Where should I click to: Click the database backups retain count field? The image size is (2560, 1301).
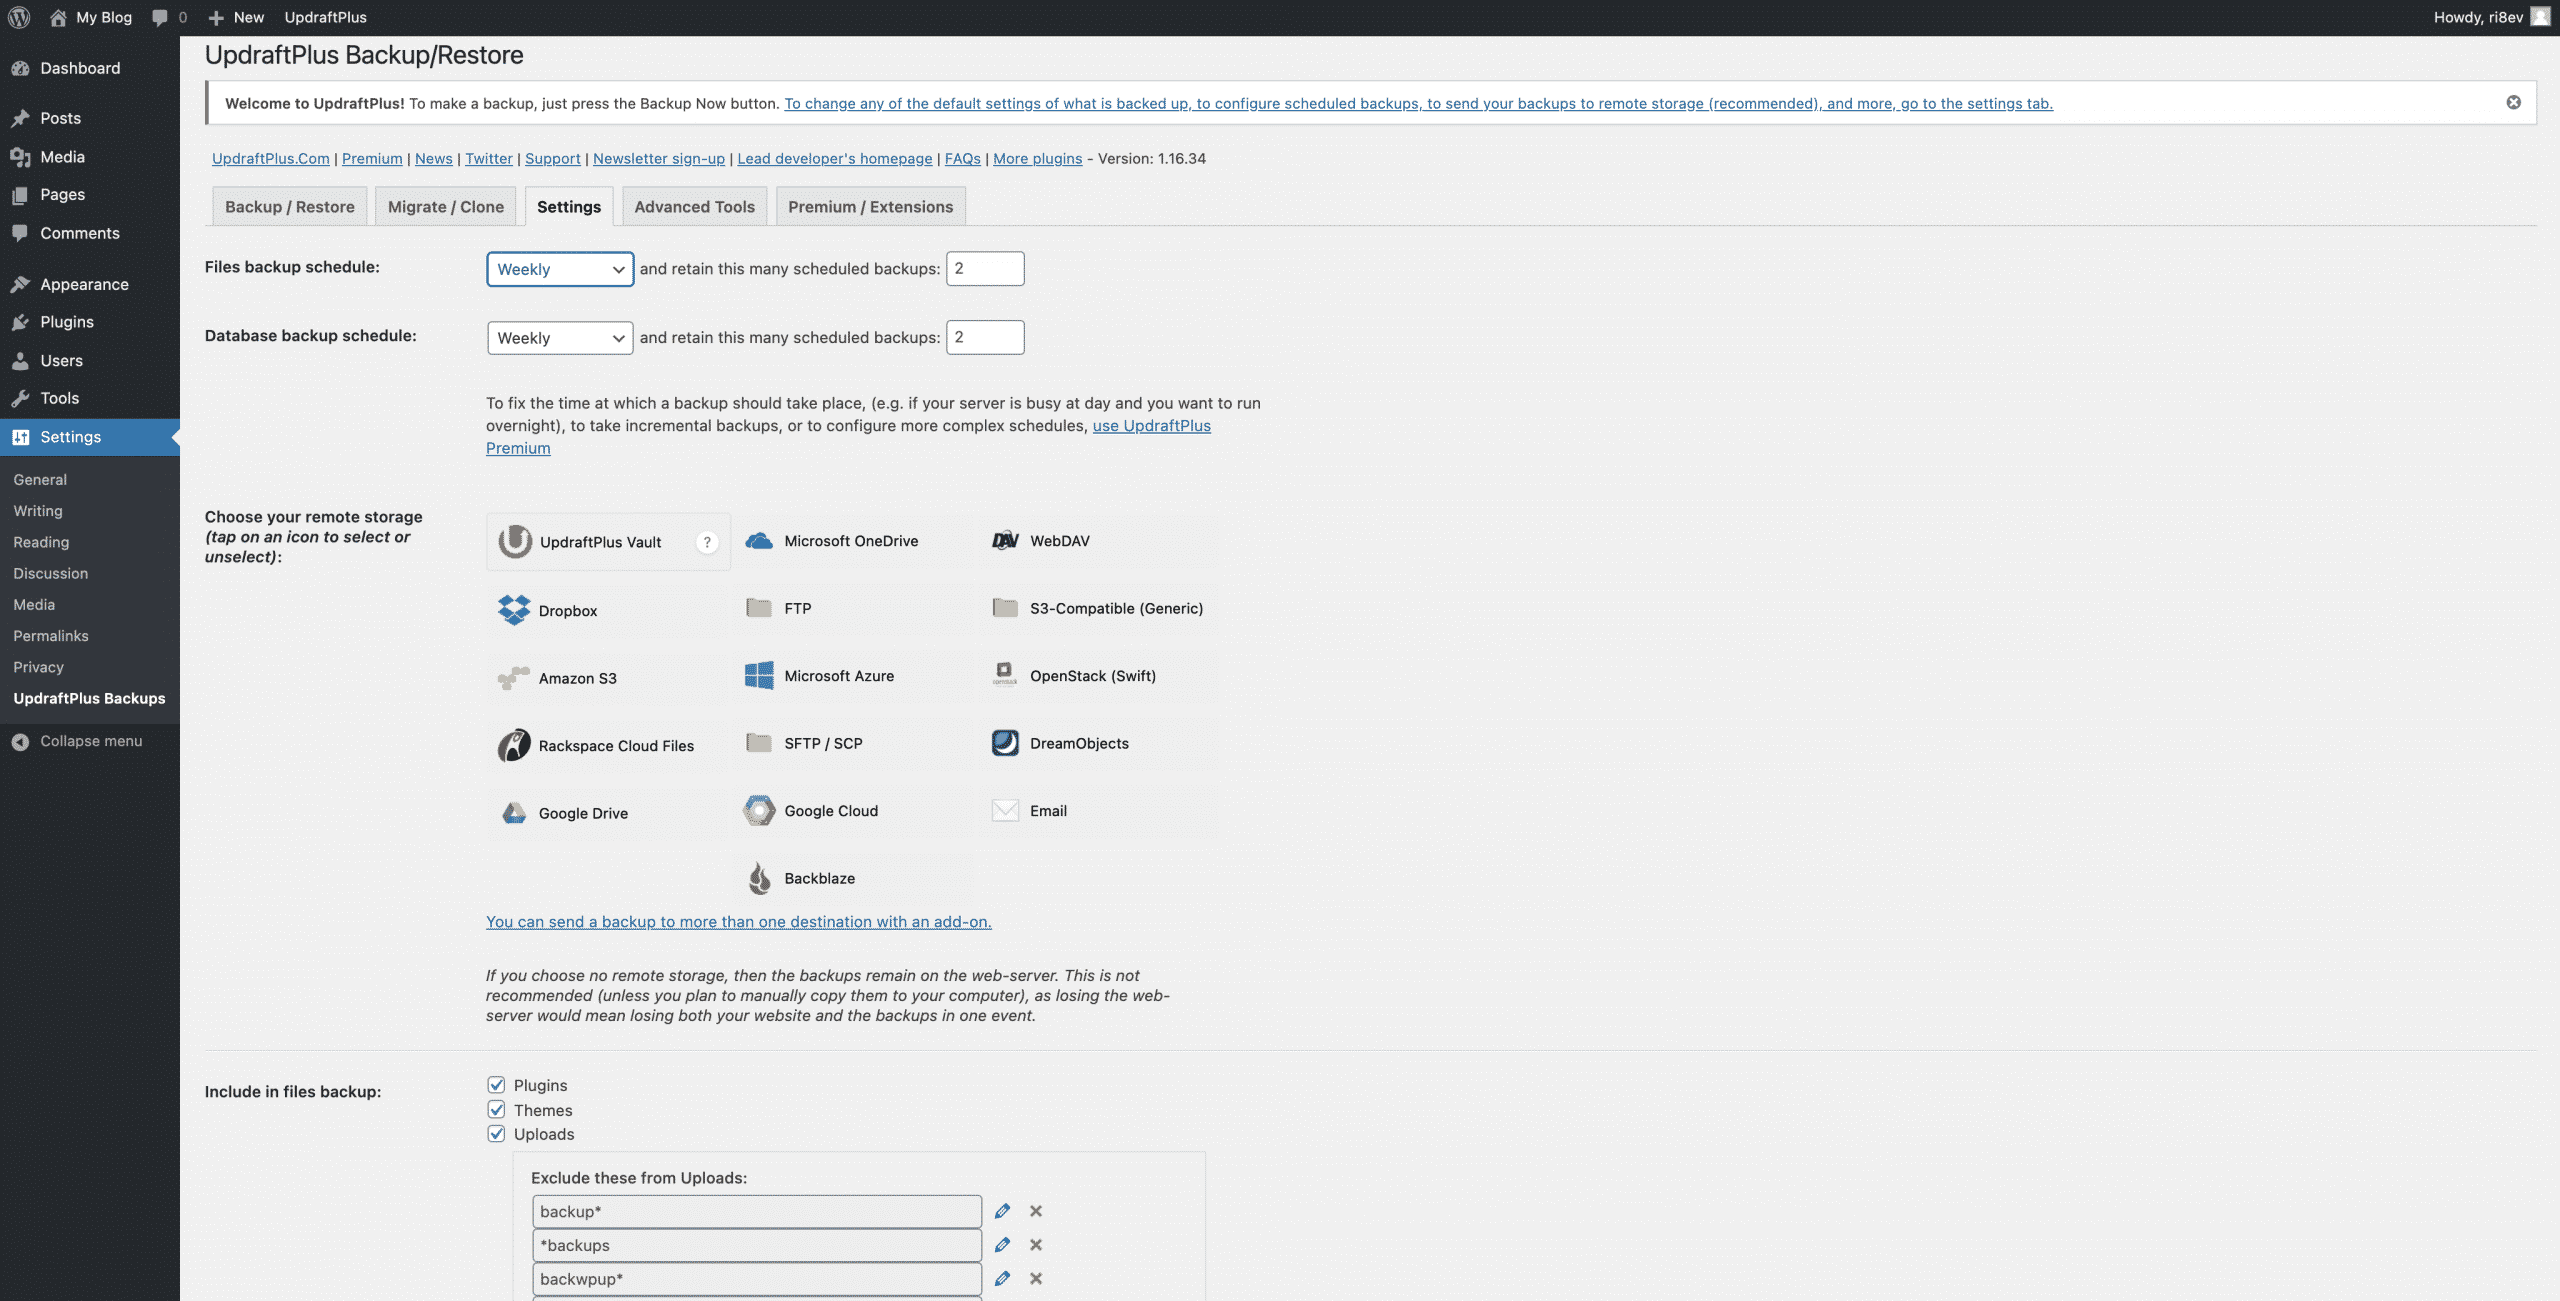[x=984, y=338]
